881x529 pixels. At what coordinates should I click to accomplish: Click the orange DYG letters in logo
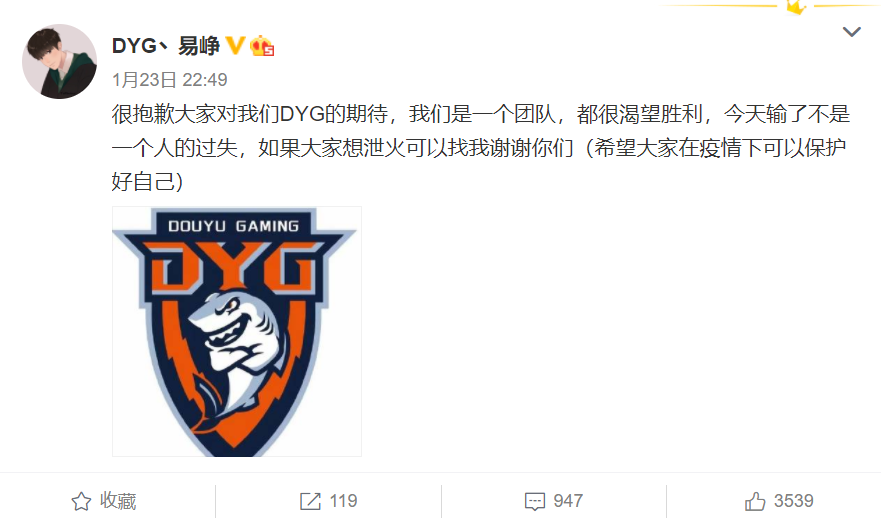(x=234, y=267)
